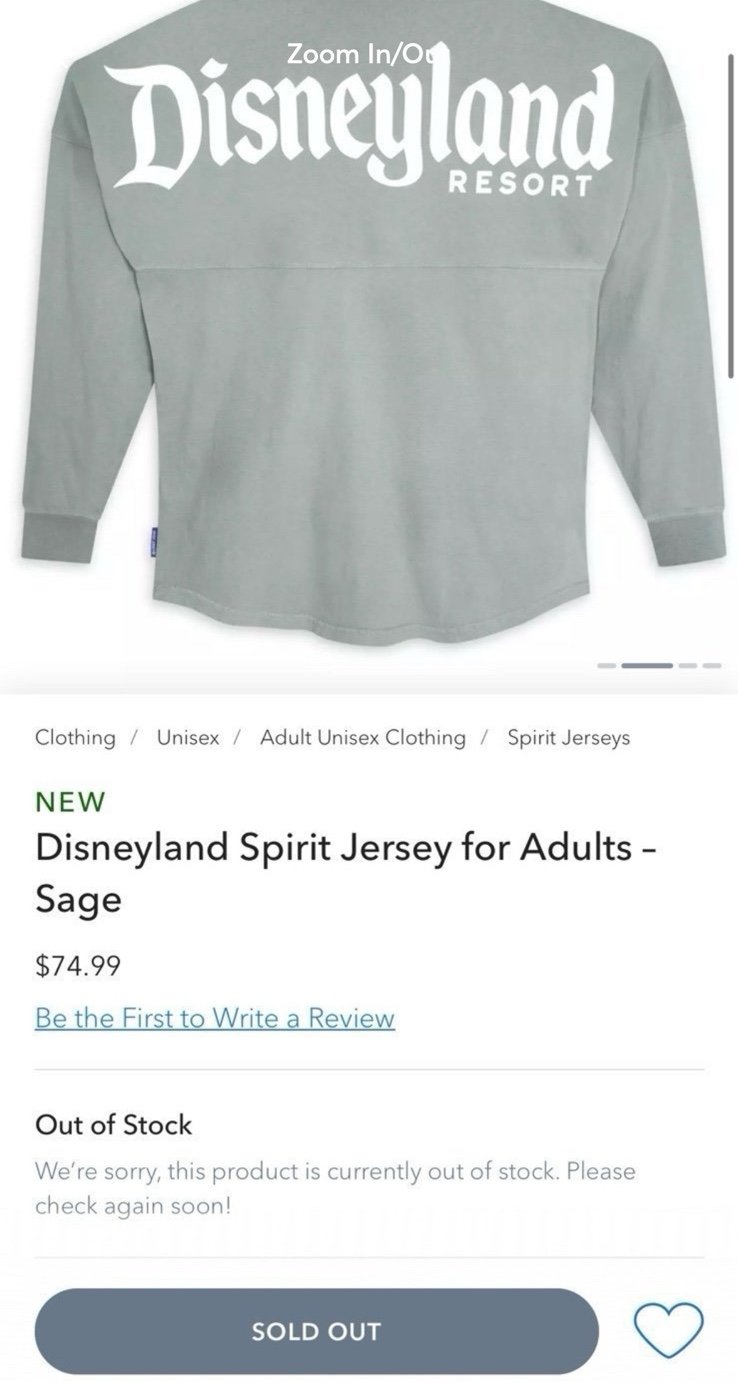Screen dimensions: 738x1382
Task: Click the Disneyland Spirit Jersey product title
Action: point(347,873)
